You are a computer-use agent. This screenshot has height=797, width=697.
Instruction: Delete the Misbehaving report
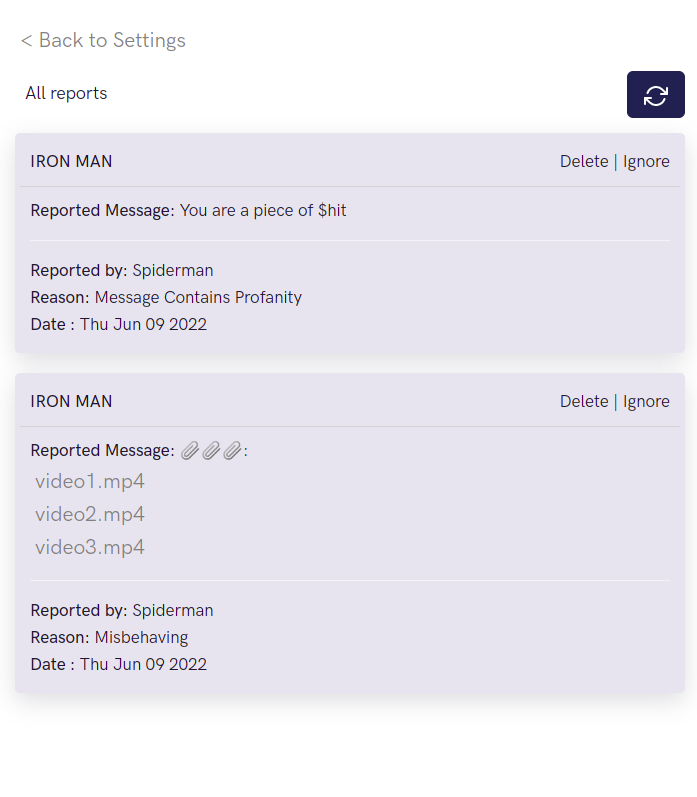[x=584, y=401]
